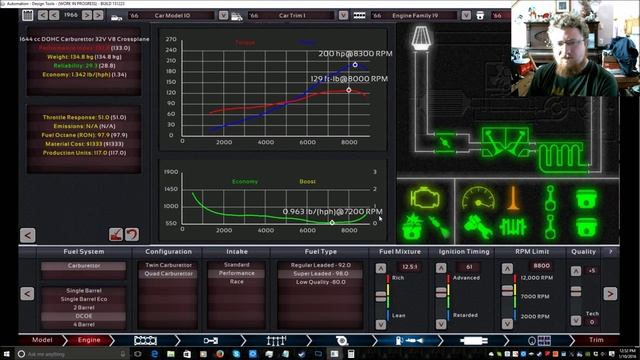Increase Quality with up arrow
Image resolution: width=640 pixels, height=360 pixels.
tap(576, 271)
